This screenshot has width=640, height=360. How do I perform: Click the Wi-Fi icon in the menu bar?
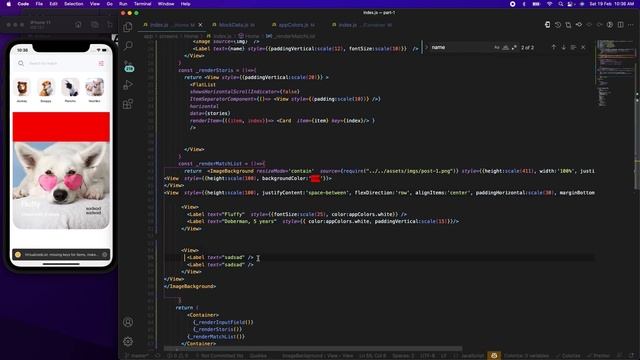[x=549, y=4]
